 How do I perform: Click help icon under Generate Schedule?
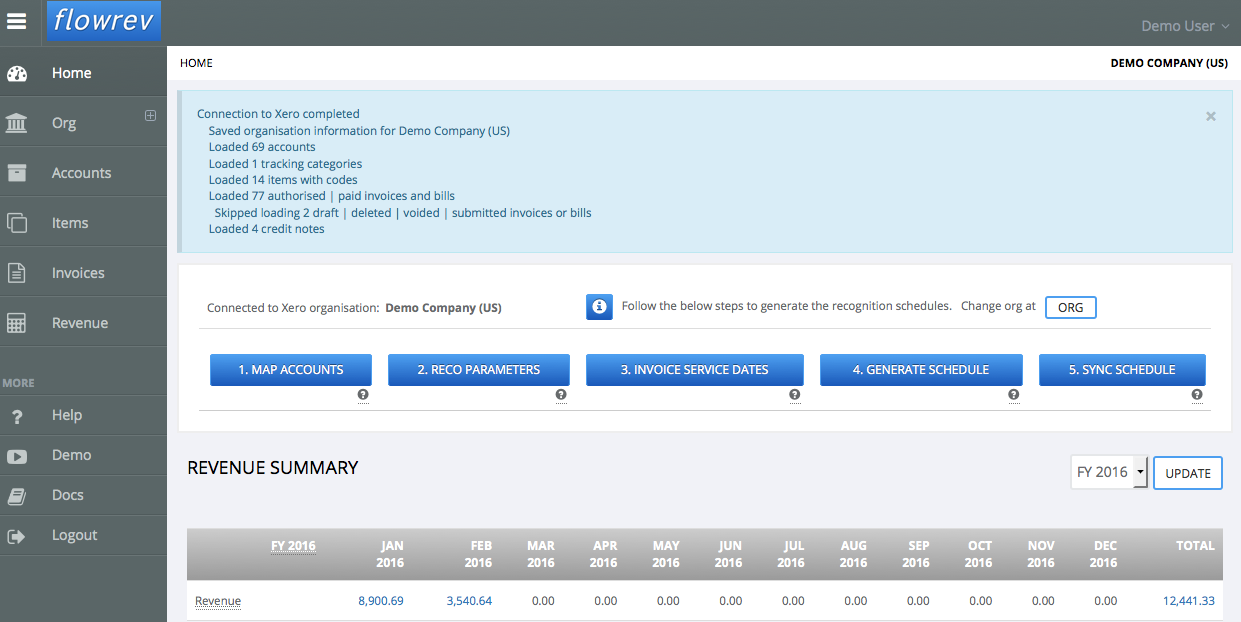[x=1014, y=395]
